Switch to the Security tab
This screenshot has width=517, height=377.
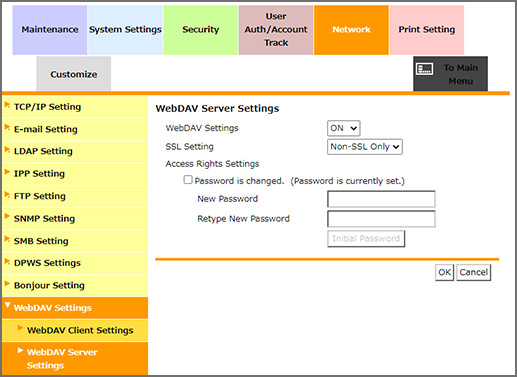[x=201, y=30]
